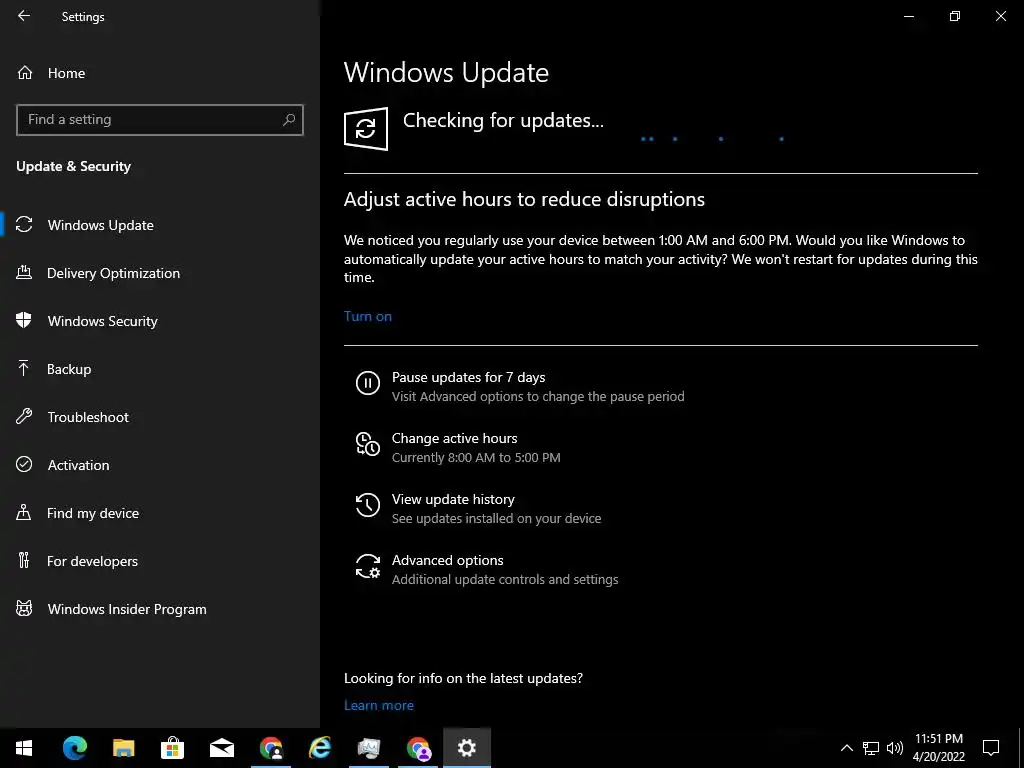Open Delivery Optimization settings
1024x768 pixels.
160,273
